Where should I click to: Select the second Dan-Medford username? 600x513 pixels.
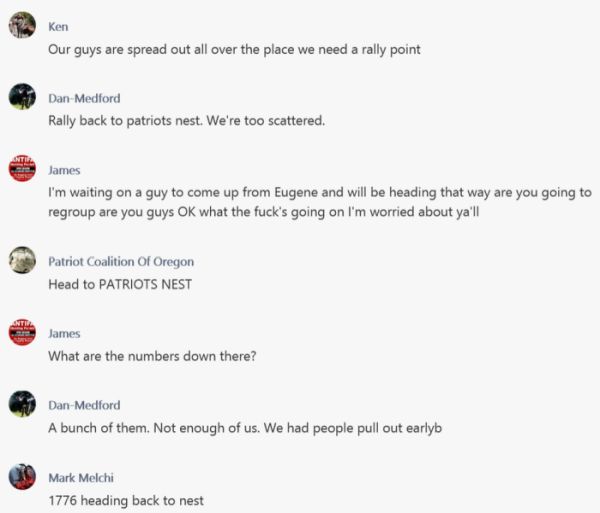tap(84, 405)
